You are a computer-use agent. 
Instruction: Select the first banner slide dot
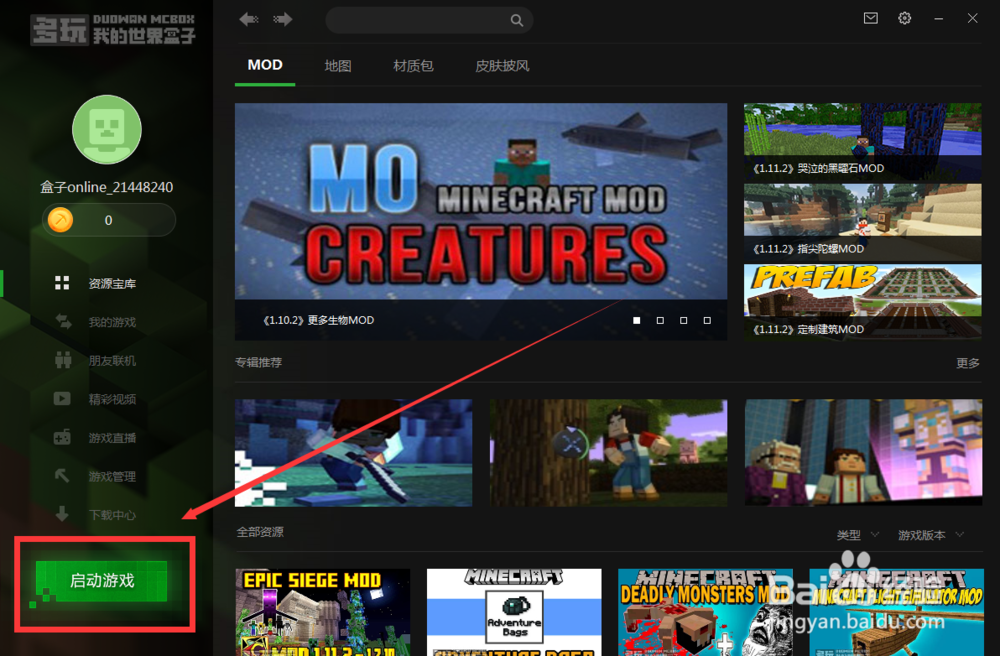pos(636,320)
